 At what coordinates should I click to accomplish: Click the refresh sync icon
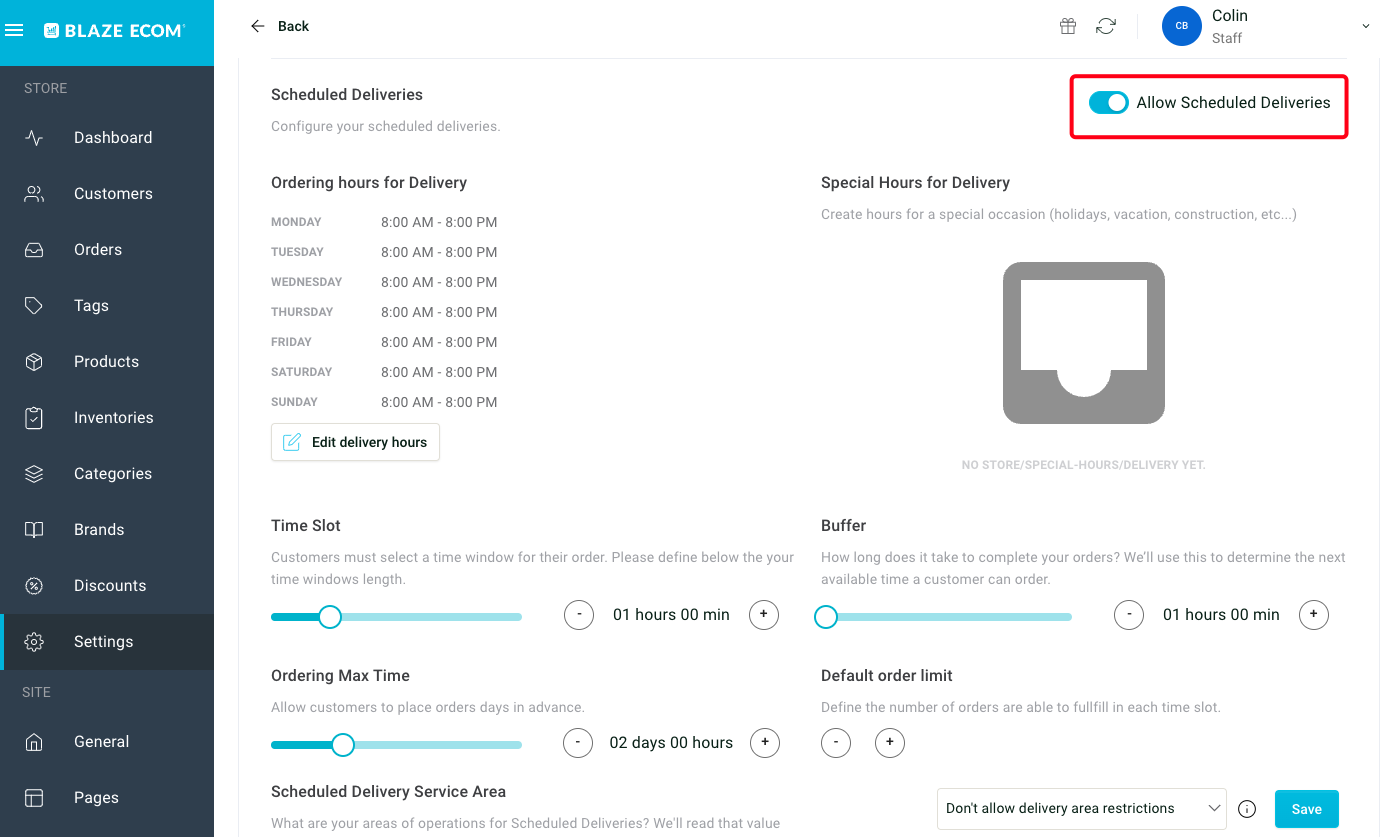click(x=1106, y=27)
